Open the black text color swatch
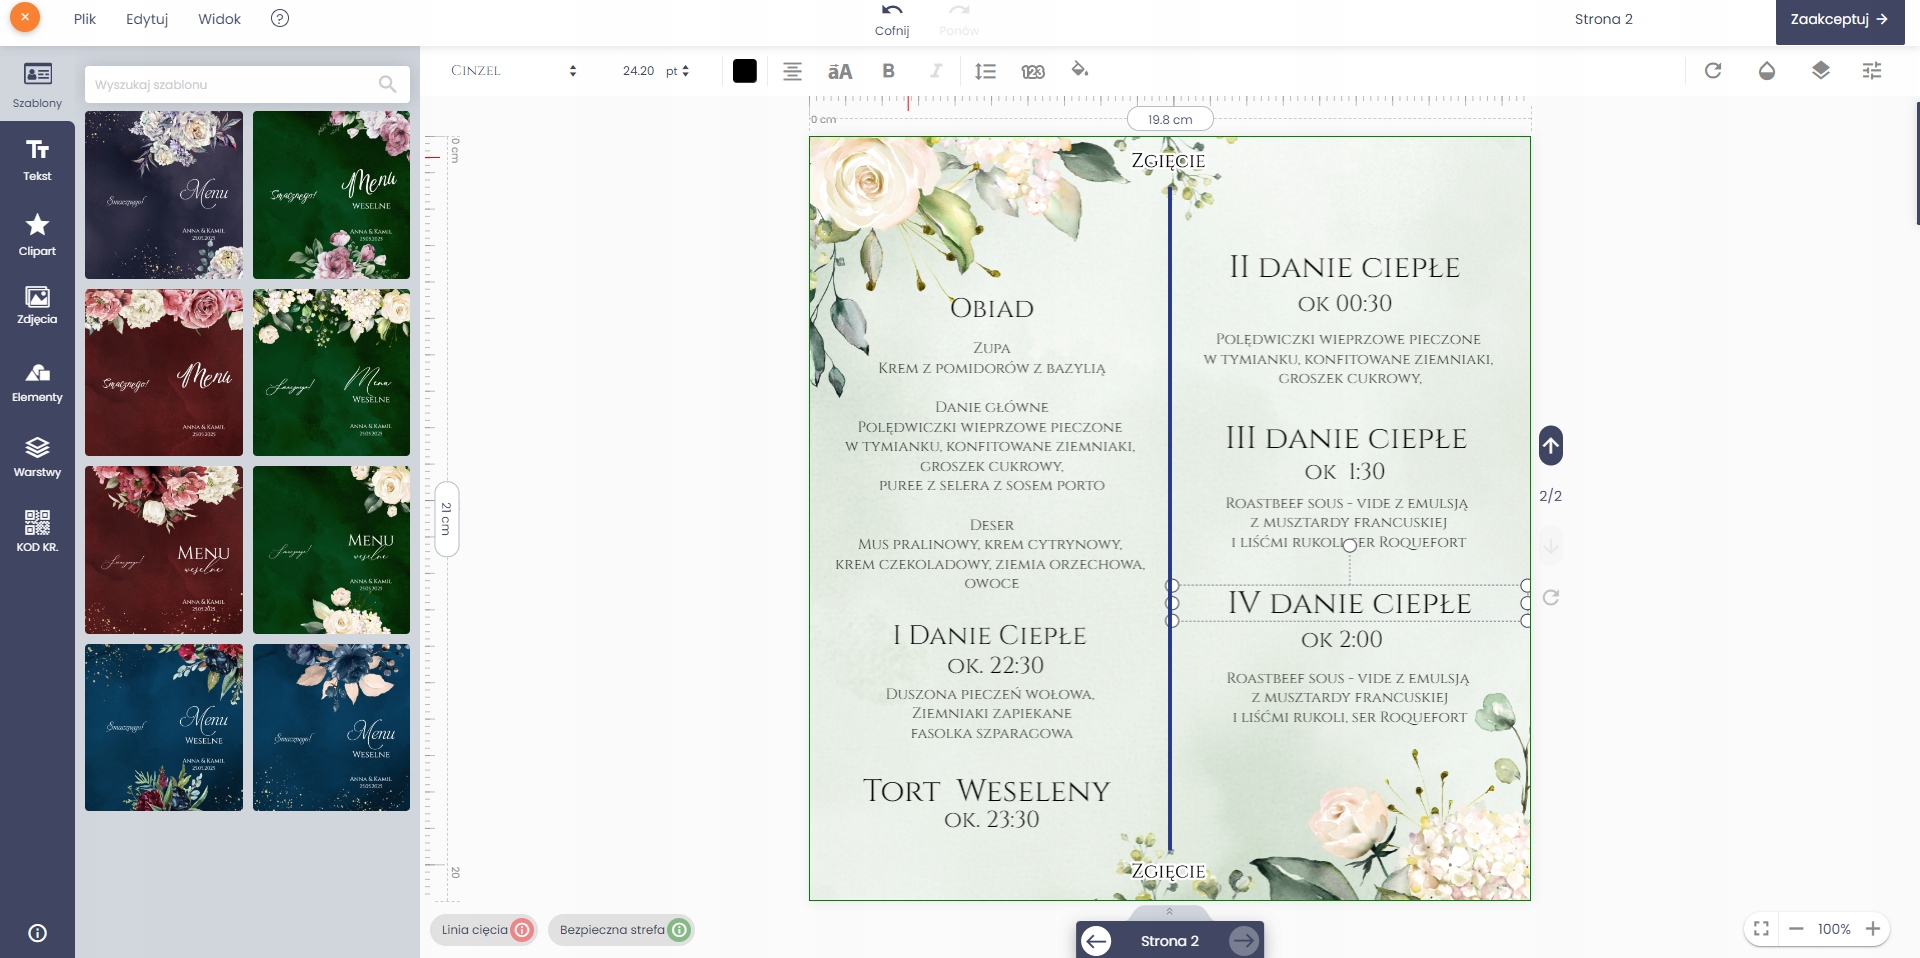The image size is (1920, 958). tap(744, 71)
